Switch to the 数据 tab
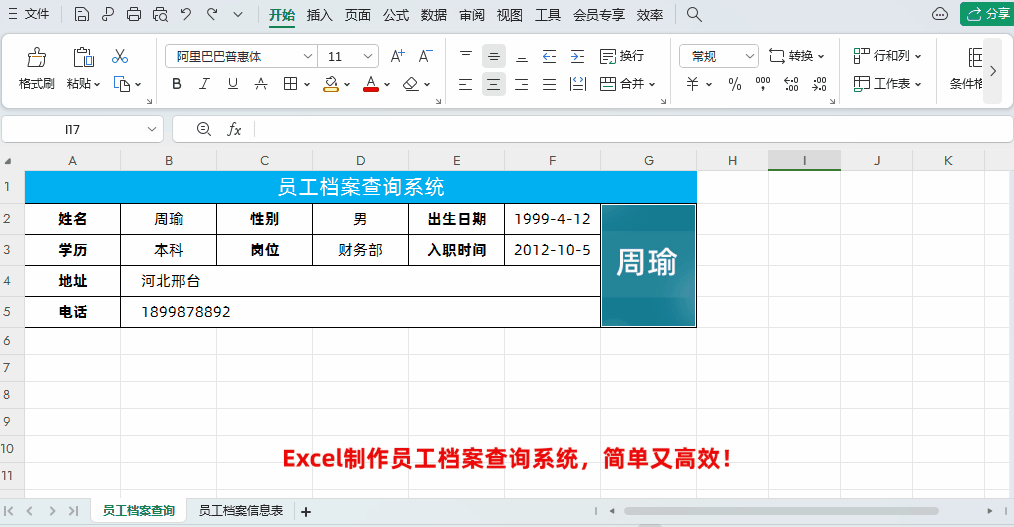 click(x=434, y=15)
